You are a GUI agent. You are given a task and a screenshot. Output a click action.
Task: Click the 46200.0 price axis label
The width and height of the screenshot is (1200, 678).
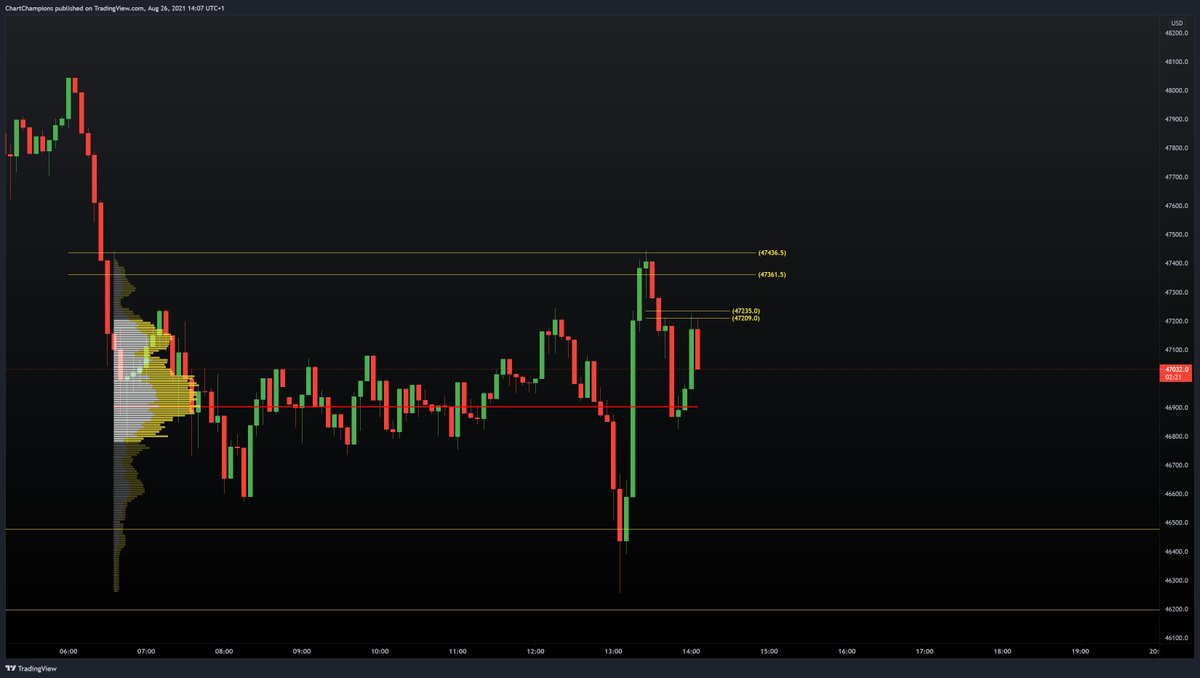(x=1175, y=610)
